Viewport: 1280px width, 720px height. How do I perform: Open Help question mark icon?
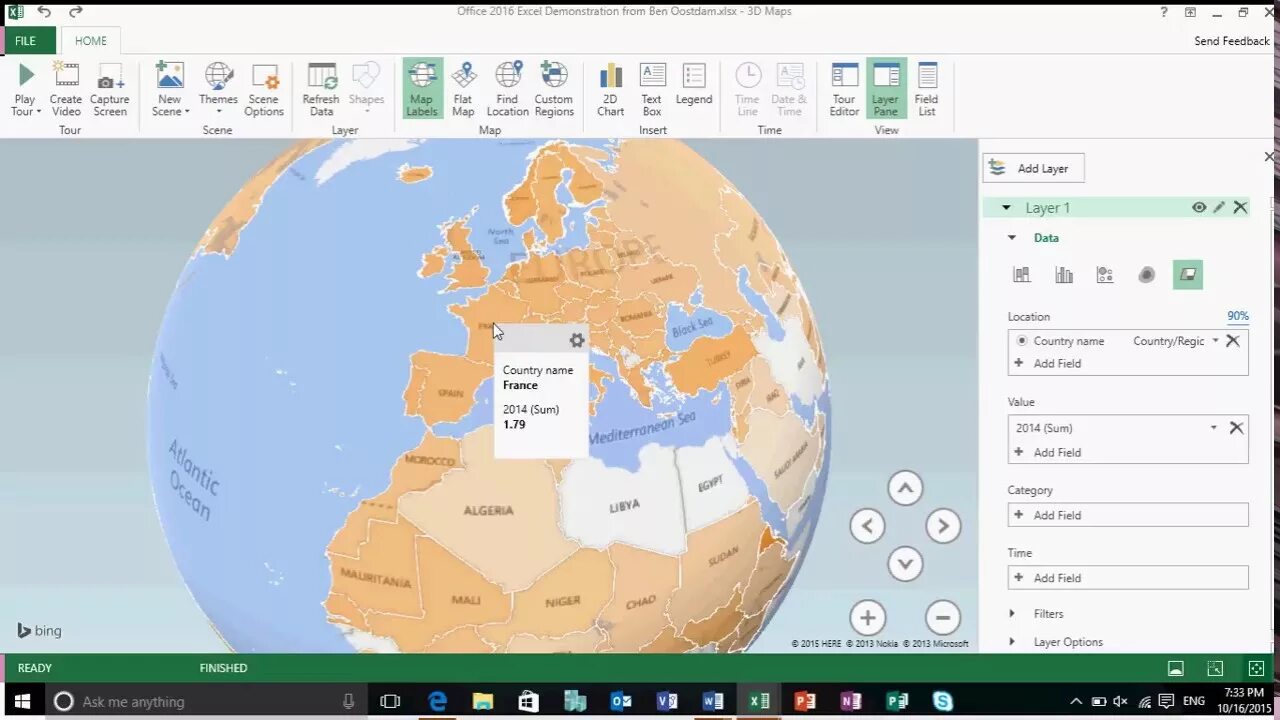[x=1164, y=12]
